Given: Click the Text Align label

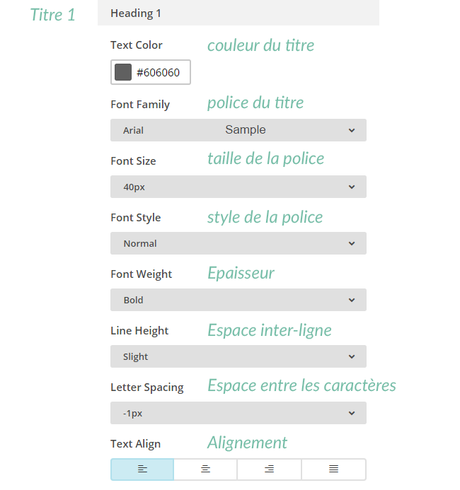Looking at the screenshot, I should (x=136, y=444).
